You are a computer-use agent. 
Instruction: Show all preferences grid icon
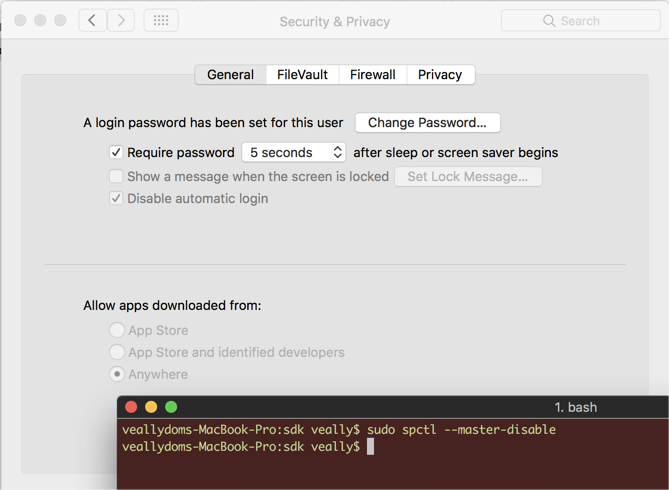pyautogui.click(x=161, y=20)
